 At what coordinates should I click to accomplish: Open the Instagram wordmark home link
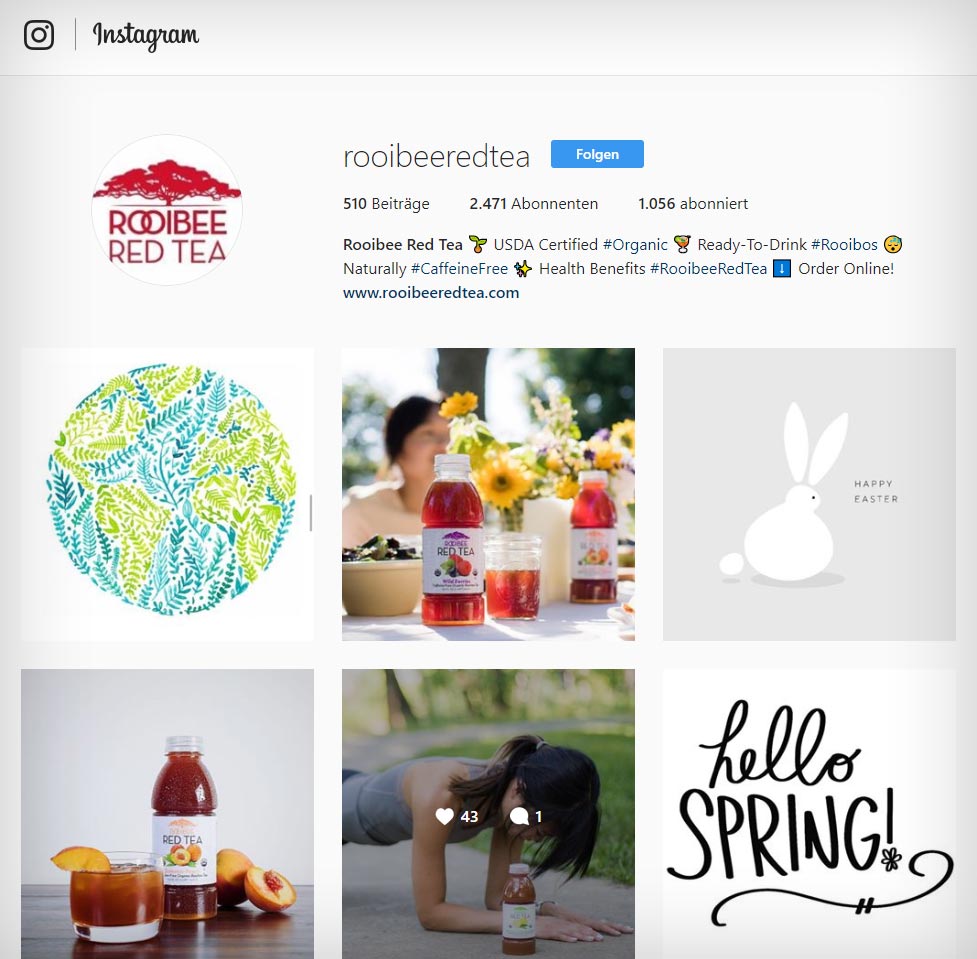pyautogui.click(x=146, y=36)
